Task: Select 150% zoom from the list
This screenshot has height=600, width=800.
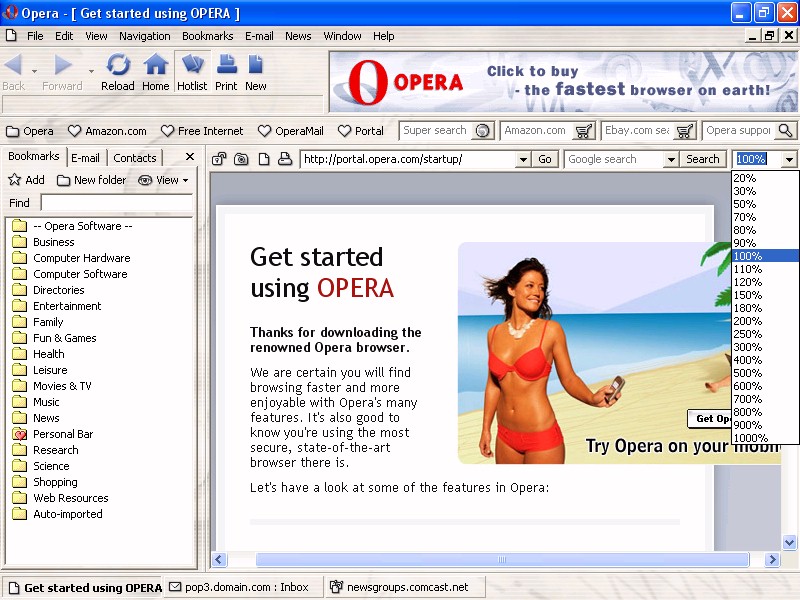Action: pos(765,295)
